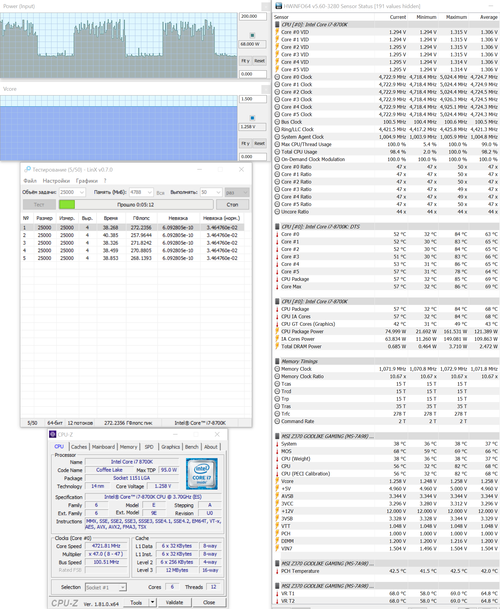The height and width of the screenshot is (609, 500).
Task: Click the lightning icon beside Core #5 VID
Action: (x=277, y=69)
